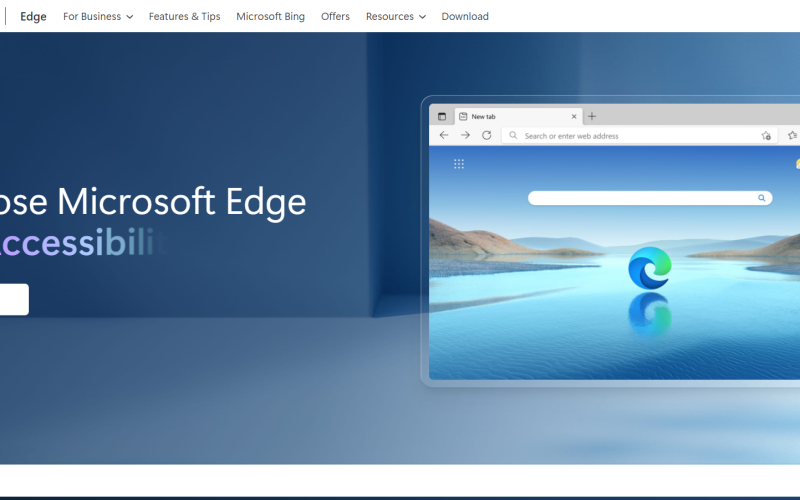Click the new tab page search box

pyautogui.click(x=650, y=198)
